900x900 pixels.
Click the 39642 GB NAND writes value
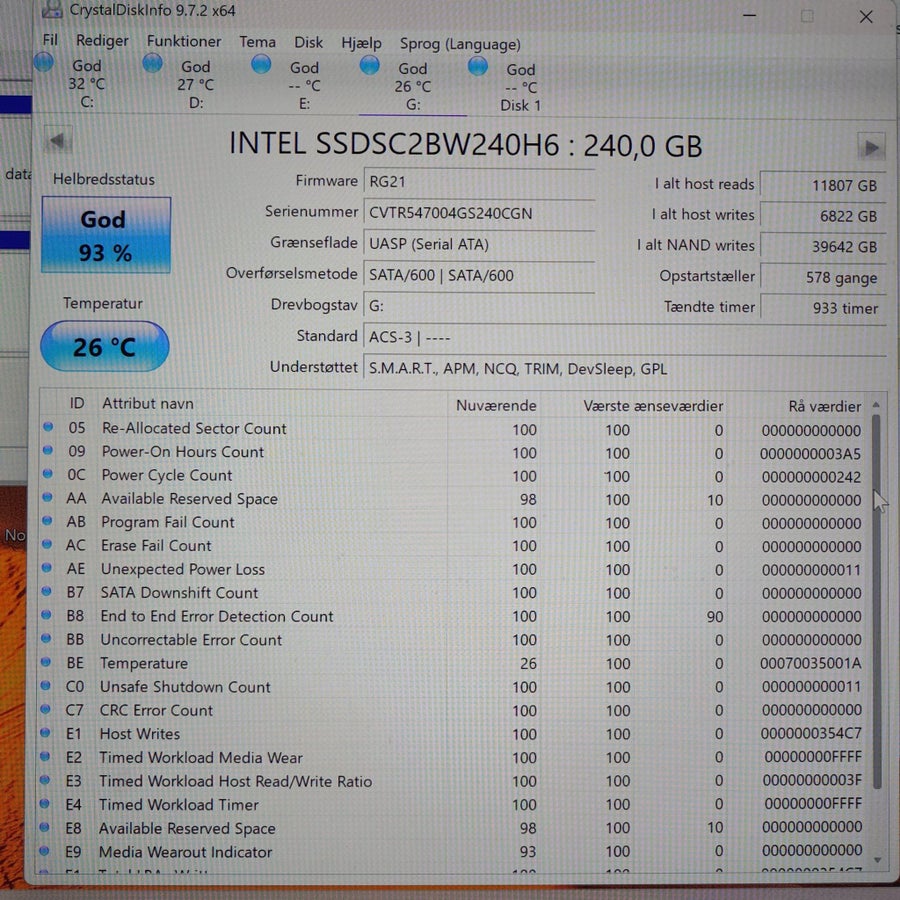[x=823, y=247]
